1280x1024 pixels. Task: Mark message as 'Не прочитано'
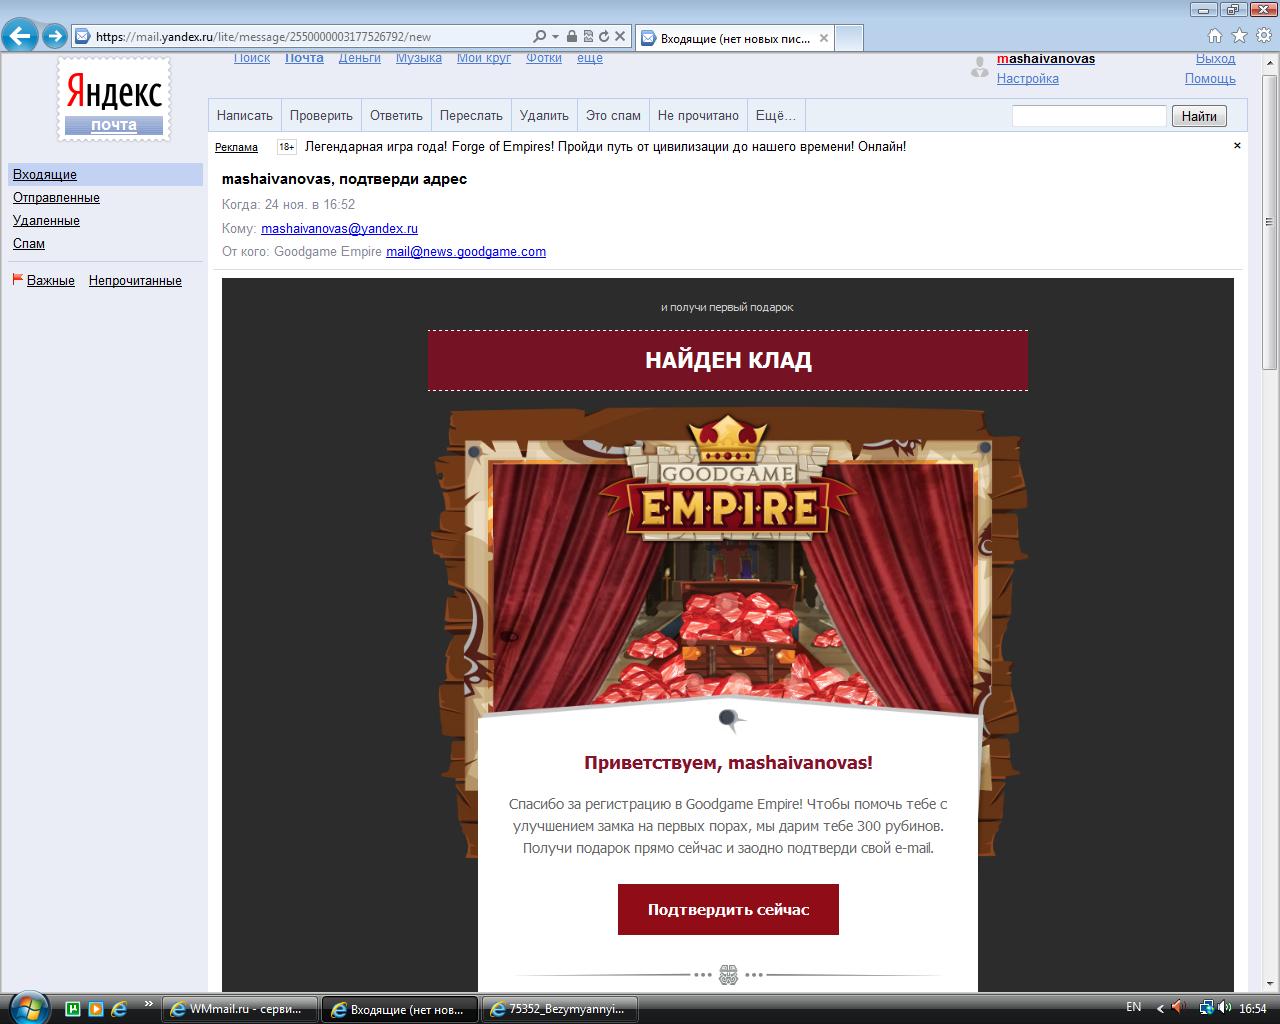click(x=698, y=115)
